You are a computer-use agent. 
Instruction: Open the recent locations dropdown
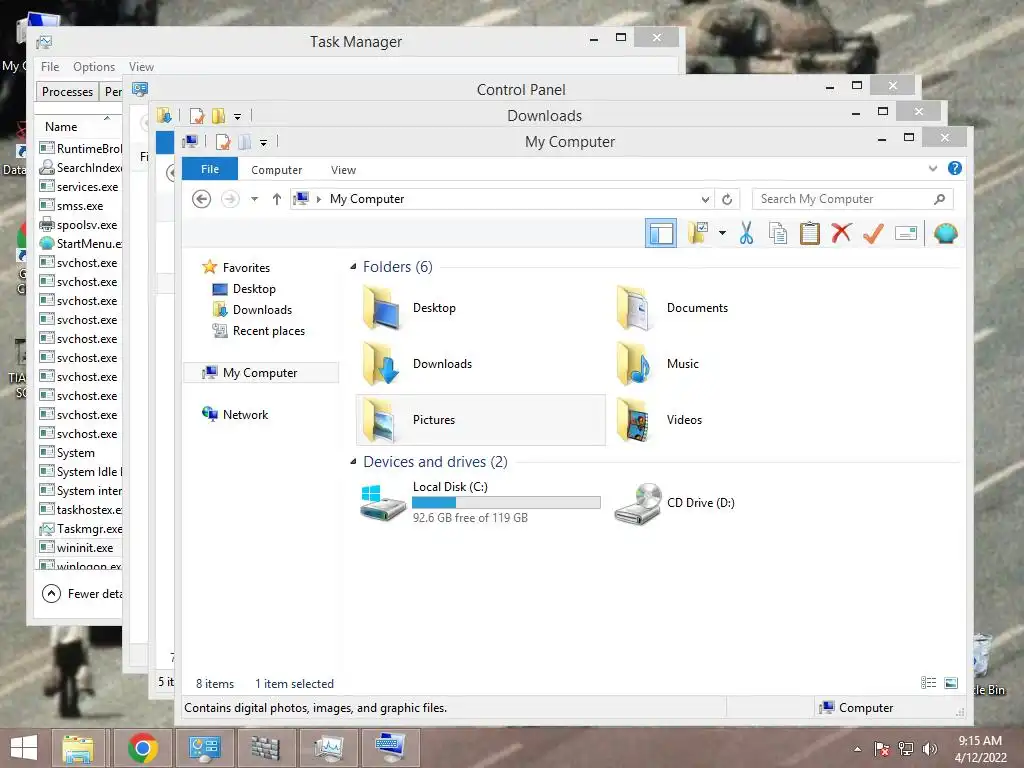point(255,199)
